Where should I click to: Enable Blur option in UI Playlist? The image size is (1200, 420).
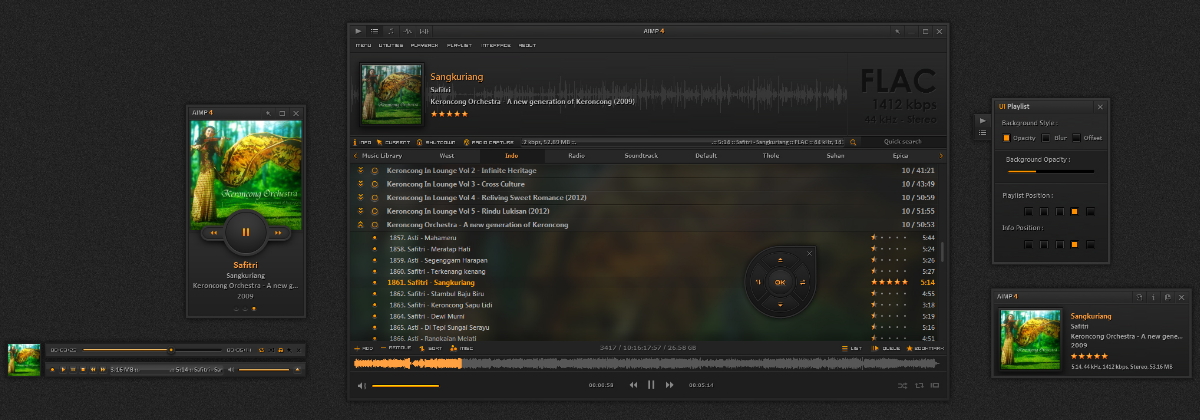[x=1047, y=137]
